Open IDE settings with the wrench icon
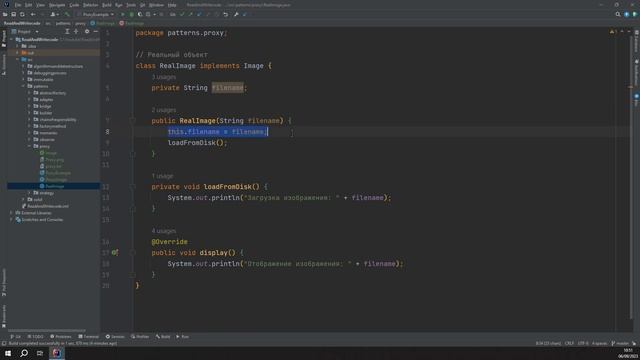This screenshot has width=640, height=360. point(236,14)
